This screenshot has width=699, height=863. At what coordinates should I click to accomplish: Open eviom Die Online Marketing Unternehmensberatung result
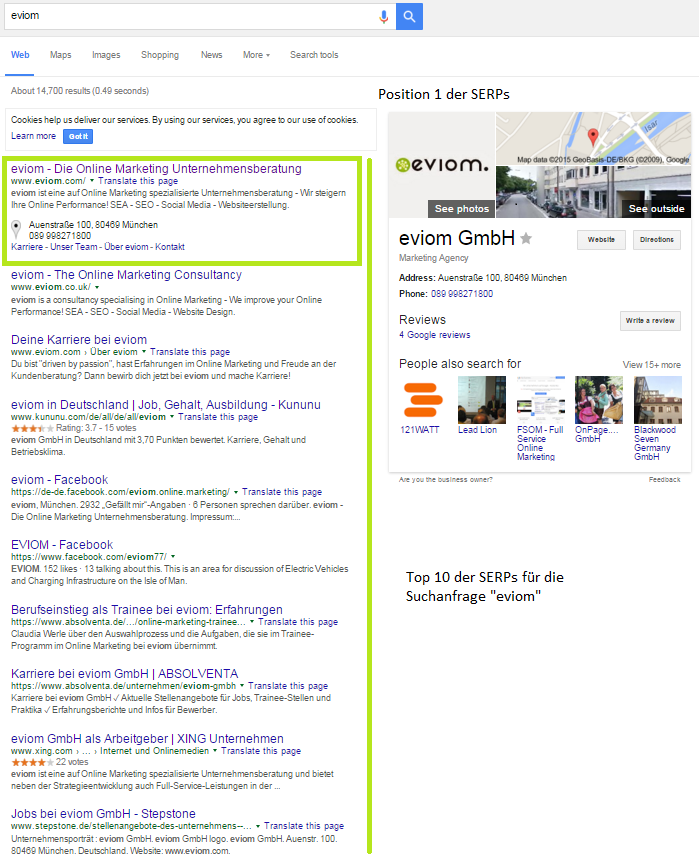point(156,168)
